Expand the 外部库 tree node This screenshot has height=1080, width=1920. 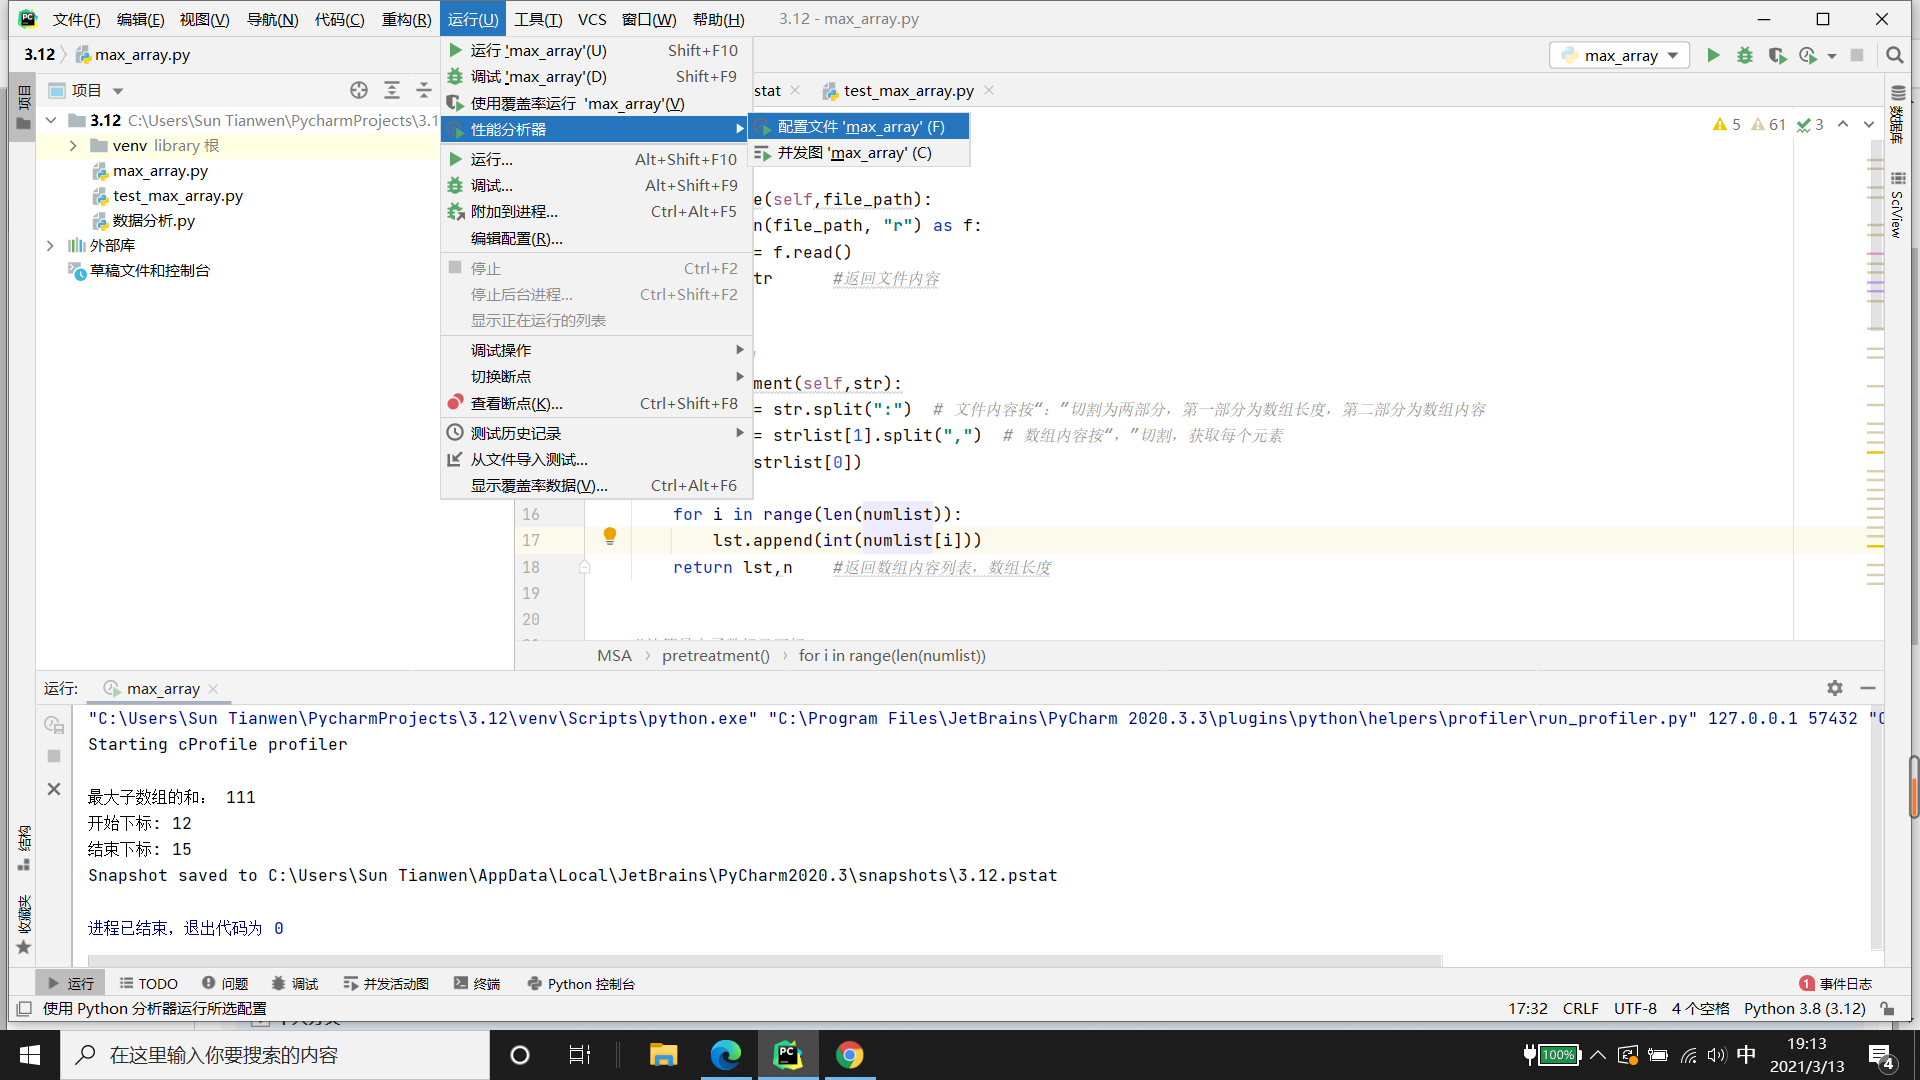pyautogui.click(x=50, y=245)
